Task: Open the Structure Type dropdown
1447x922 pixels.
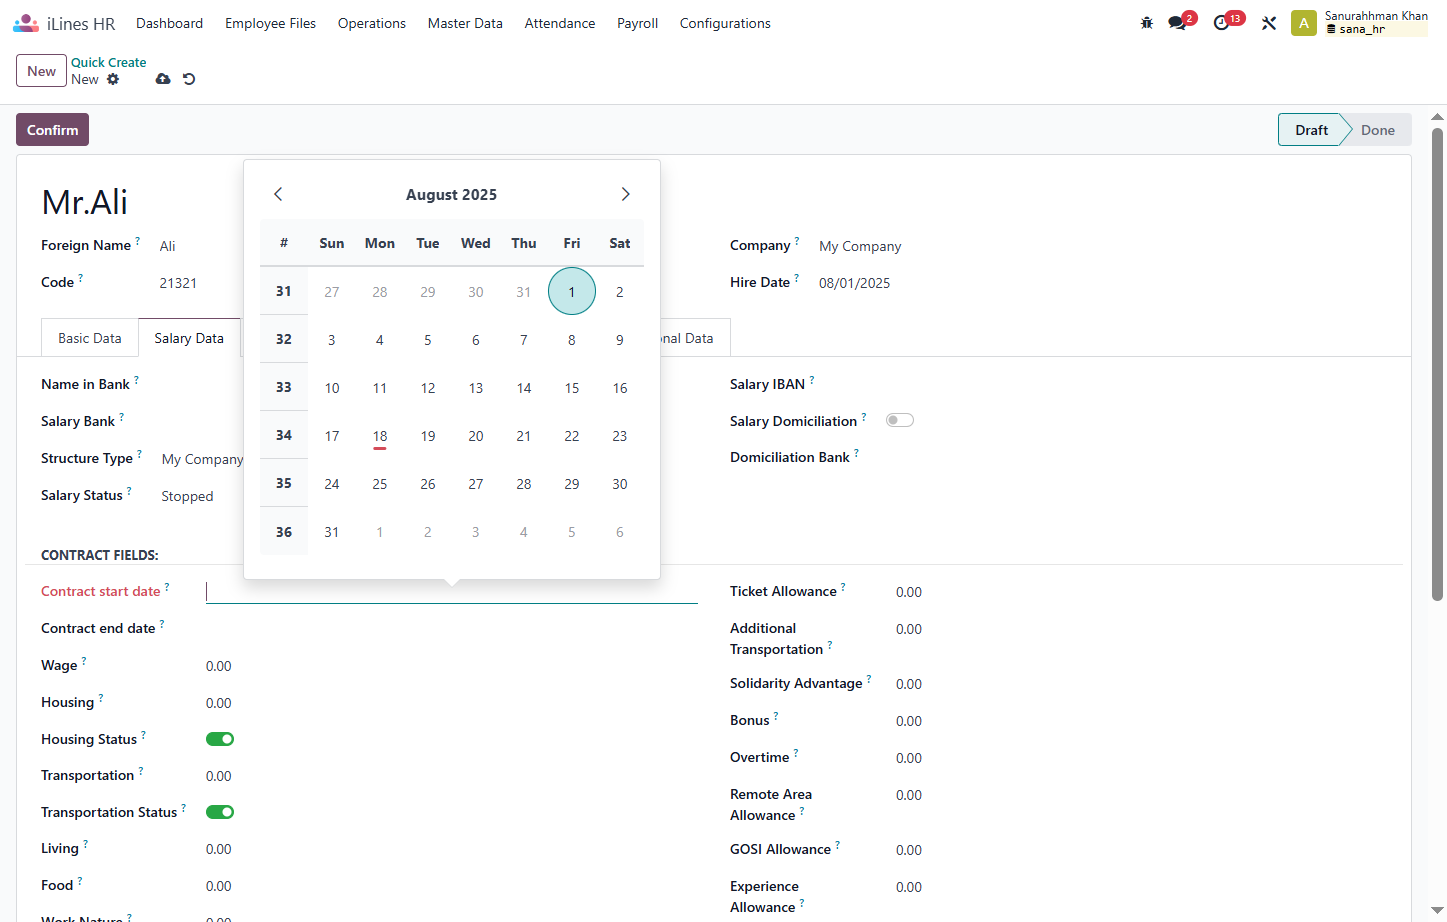Action: tap(202, 459)
